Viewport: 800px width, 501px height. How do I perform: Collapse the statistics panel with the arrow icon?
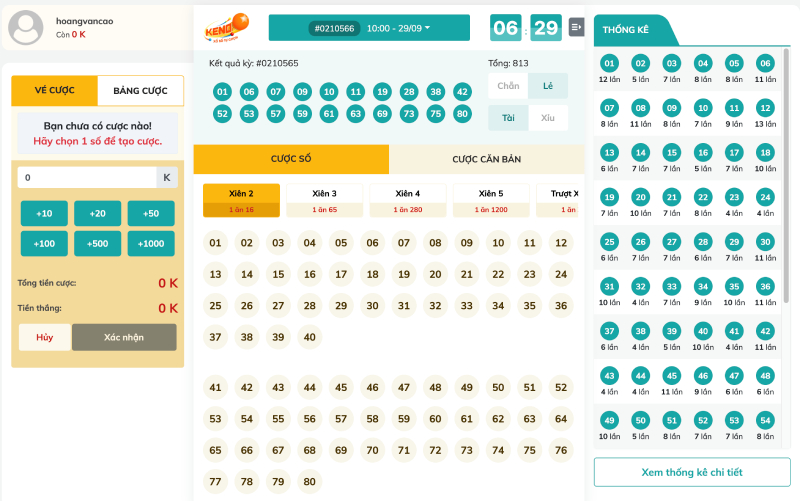coord(576,27)
